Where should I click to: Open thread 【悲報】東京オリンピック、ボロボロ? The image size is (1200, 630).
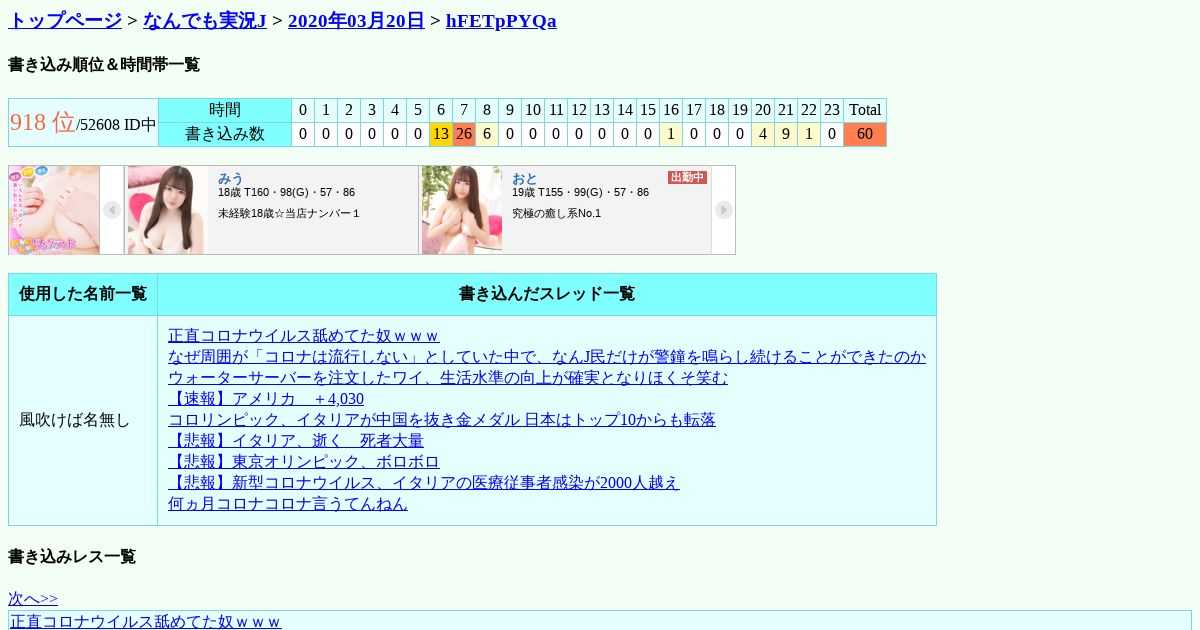point(304,462)
